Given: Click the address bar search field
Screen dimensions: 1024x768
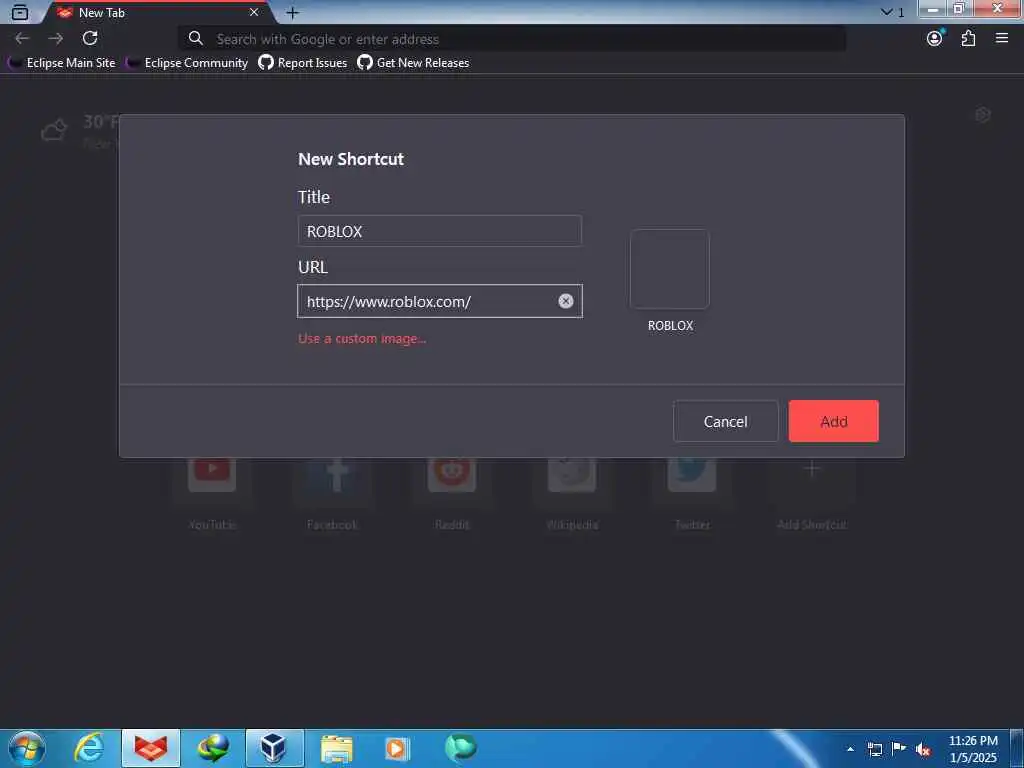Looking at the screenshot, I should point(512,39).
